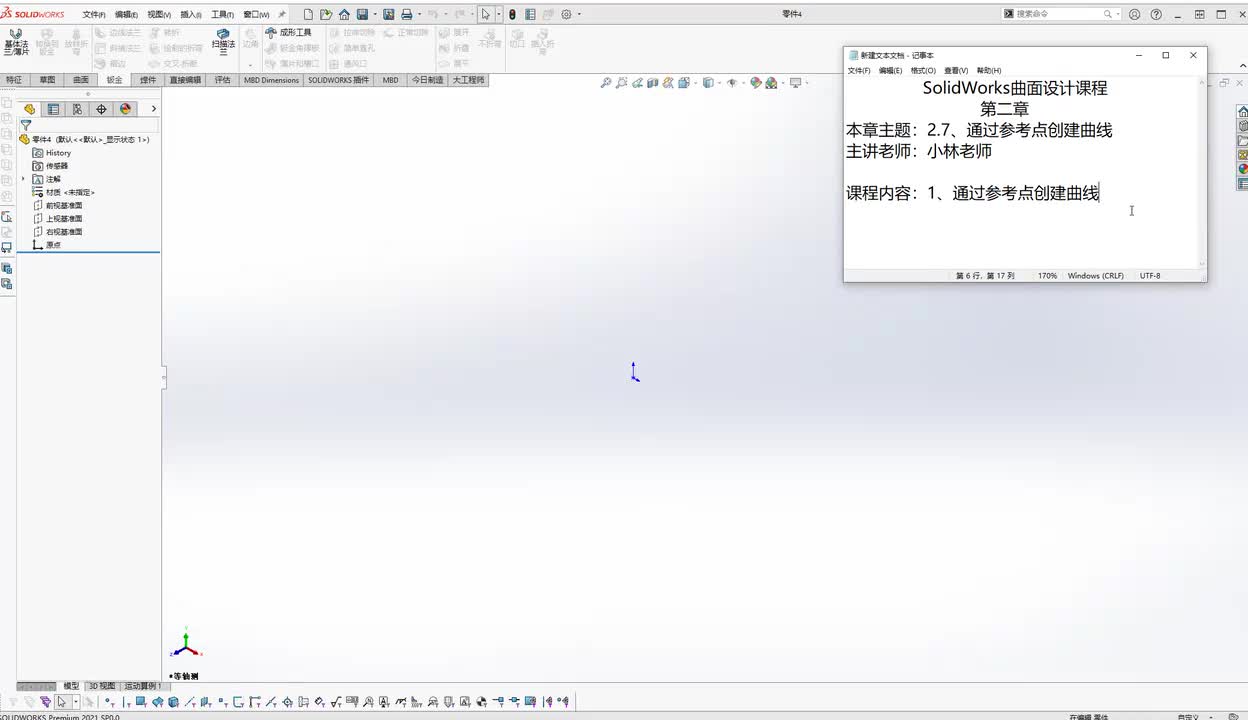Open the 插入 (Insert) menu in SolidWorks
The width and height of the screenshot is (1248, 720).
[x=191, y=15]
